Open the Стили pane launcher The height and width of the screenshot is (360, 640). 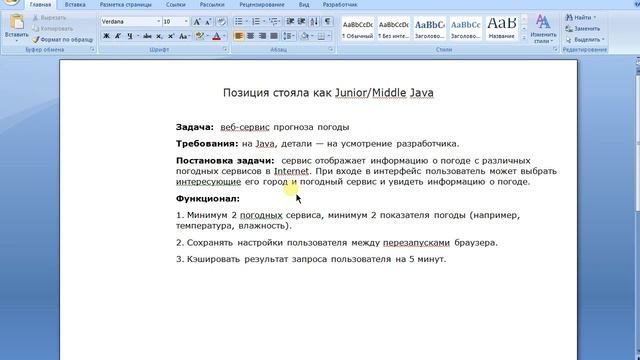coord(555,49)
